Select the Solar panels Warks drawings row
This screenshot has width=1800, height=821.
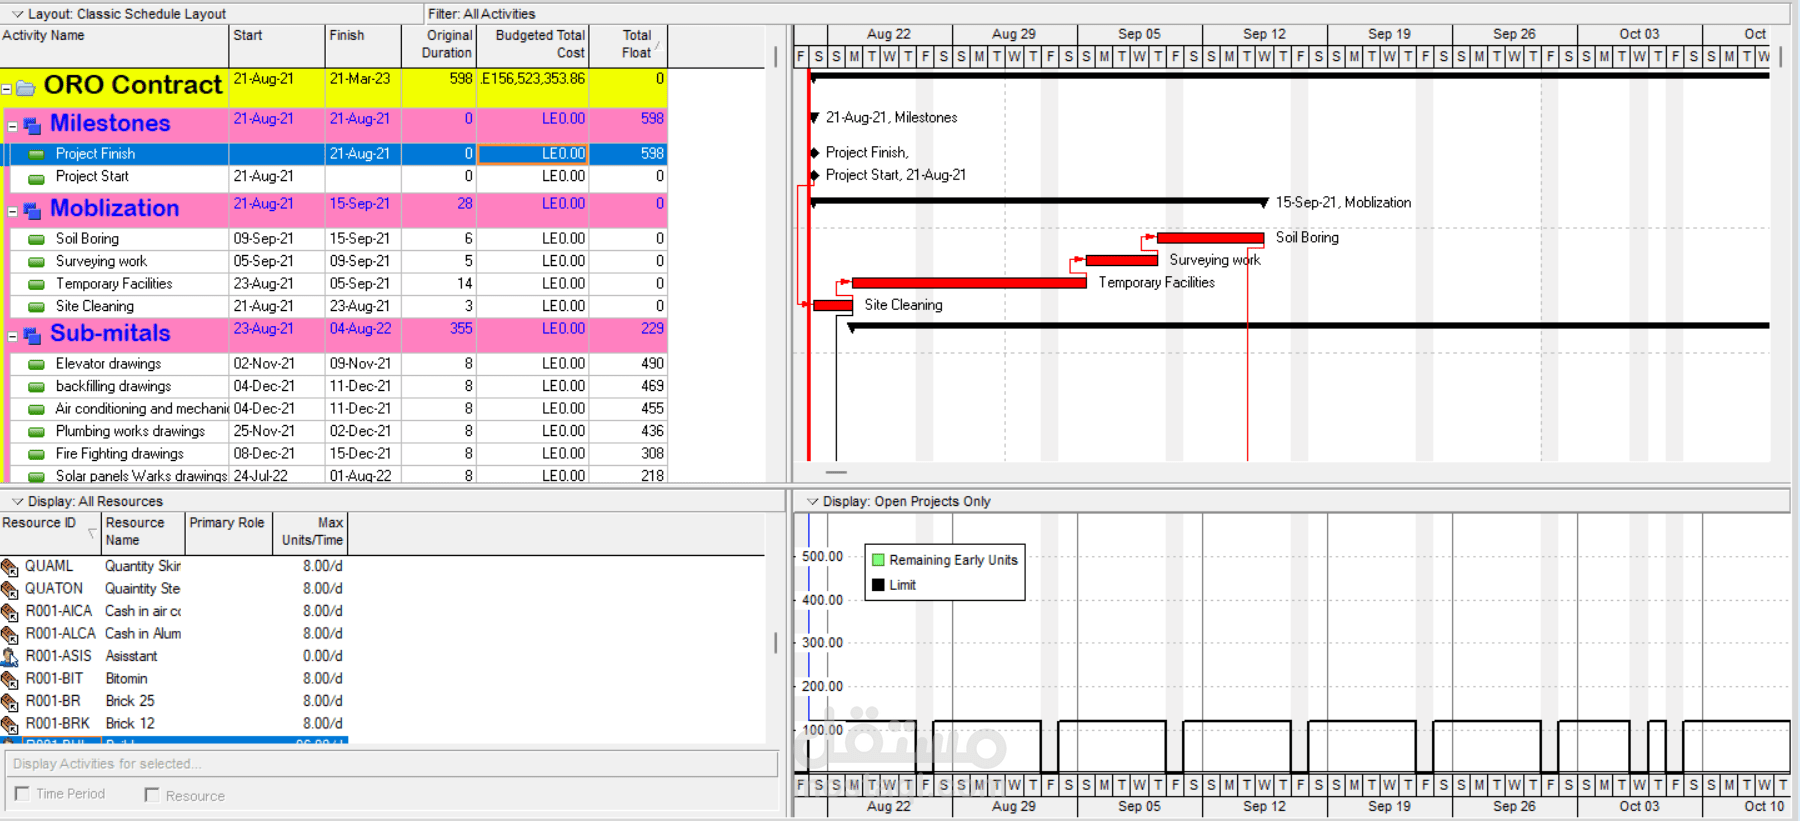[x=333, y=476]
